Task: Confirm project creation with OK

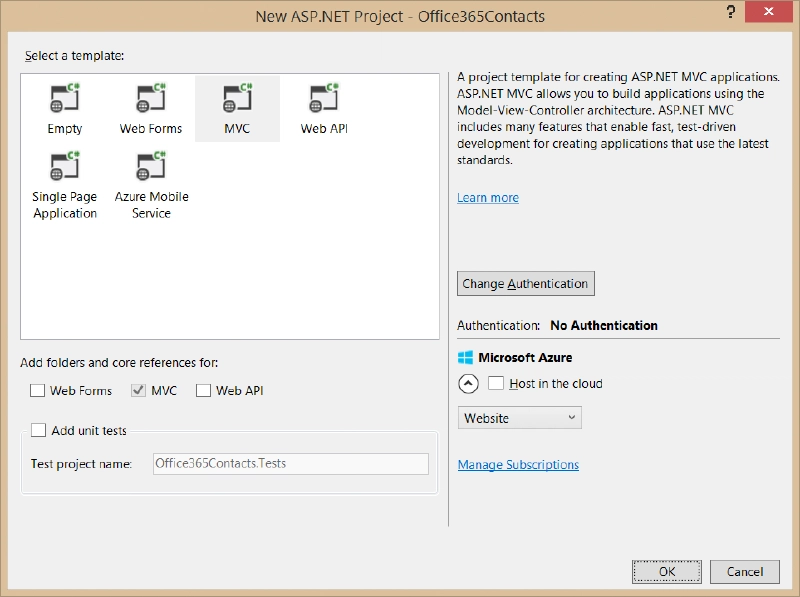Action: pyautogui.click(x=670, y=571)
